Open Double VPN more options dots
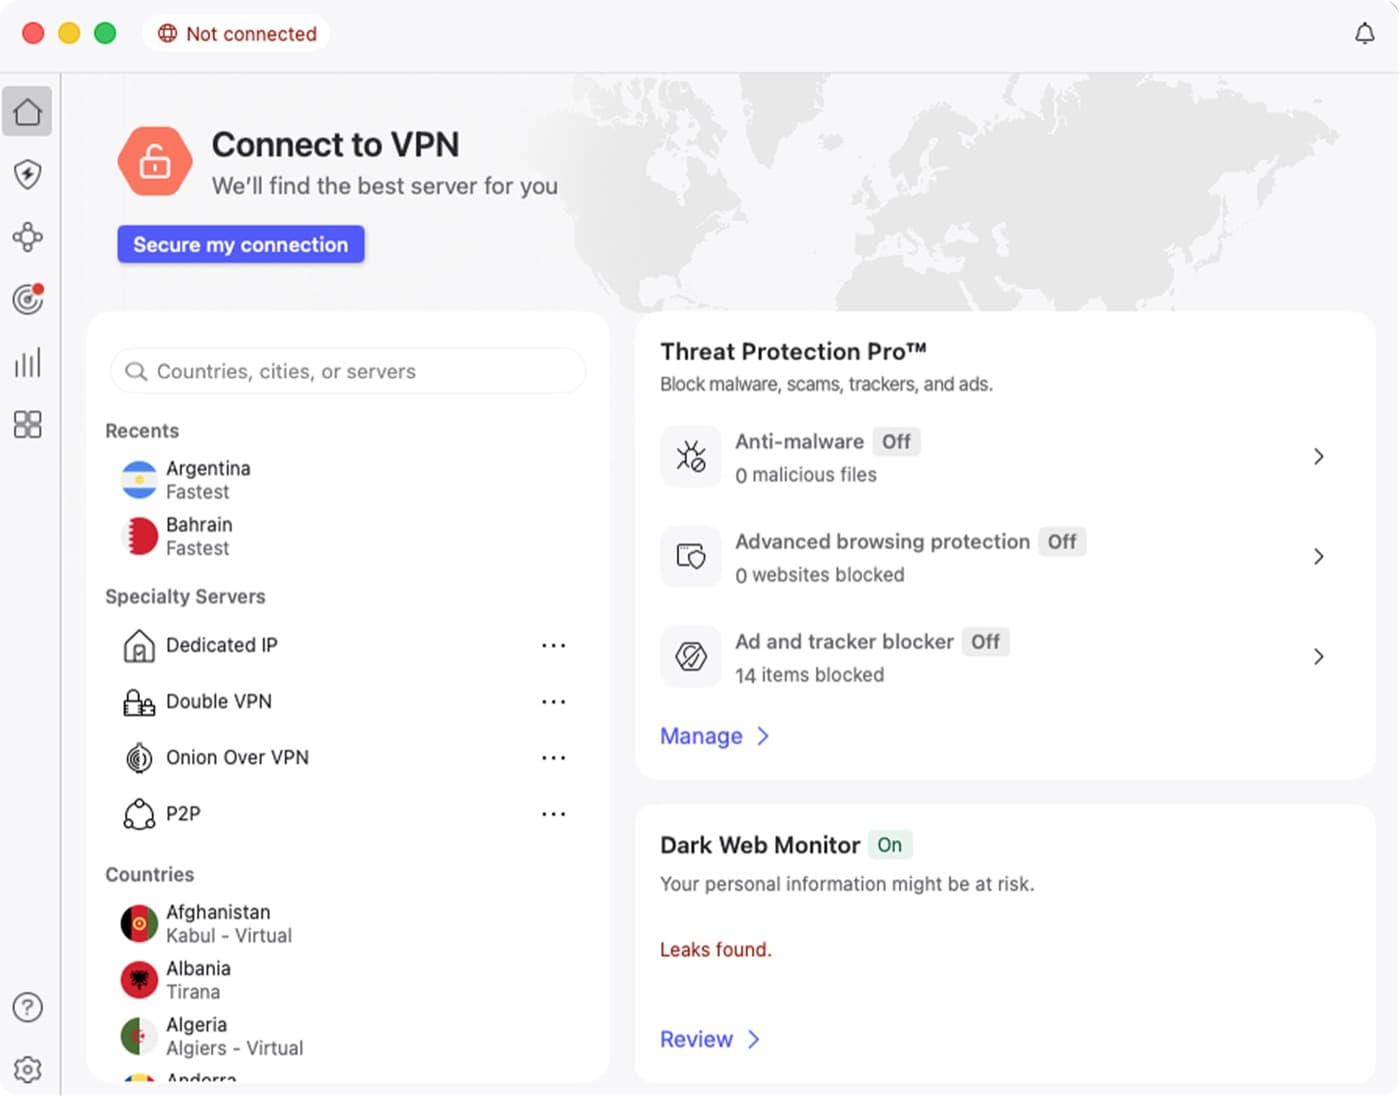Viewport: 1400px width, 1096px height. (553, 702)
